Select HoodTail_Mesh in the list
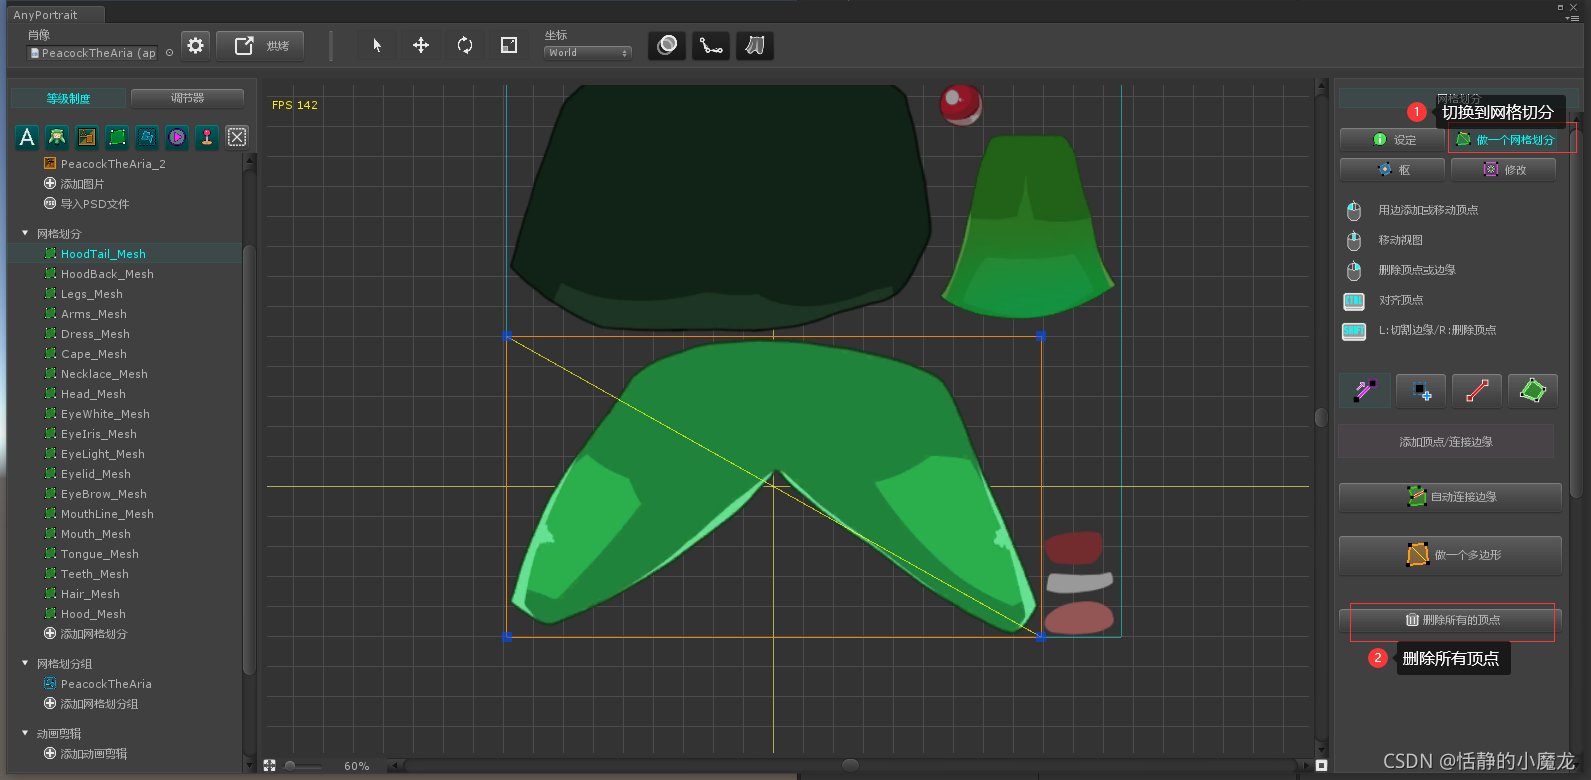This screenshot has width=1591, height=780. (x=125, y=254)
